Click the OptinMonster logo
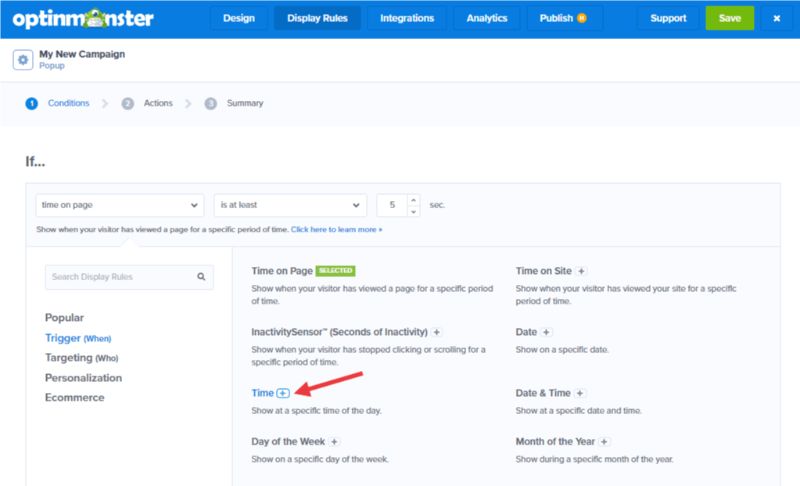The width and height of the screenshot is (800, 486). tap(83, 18)
